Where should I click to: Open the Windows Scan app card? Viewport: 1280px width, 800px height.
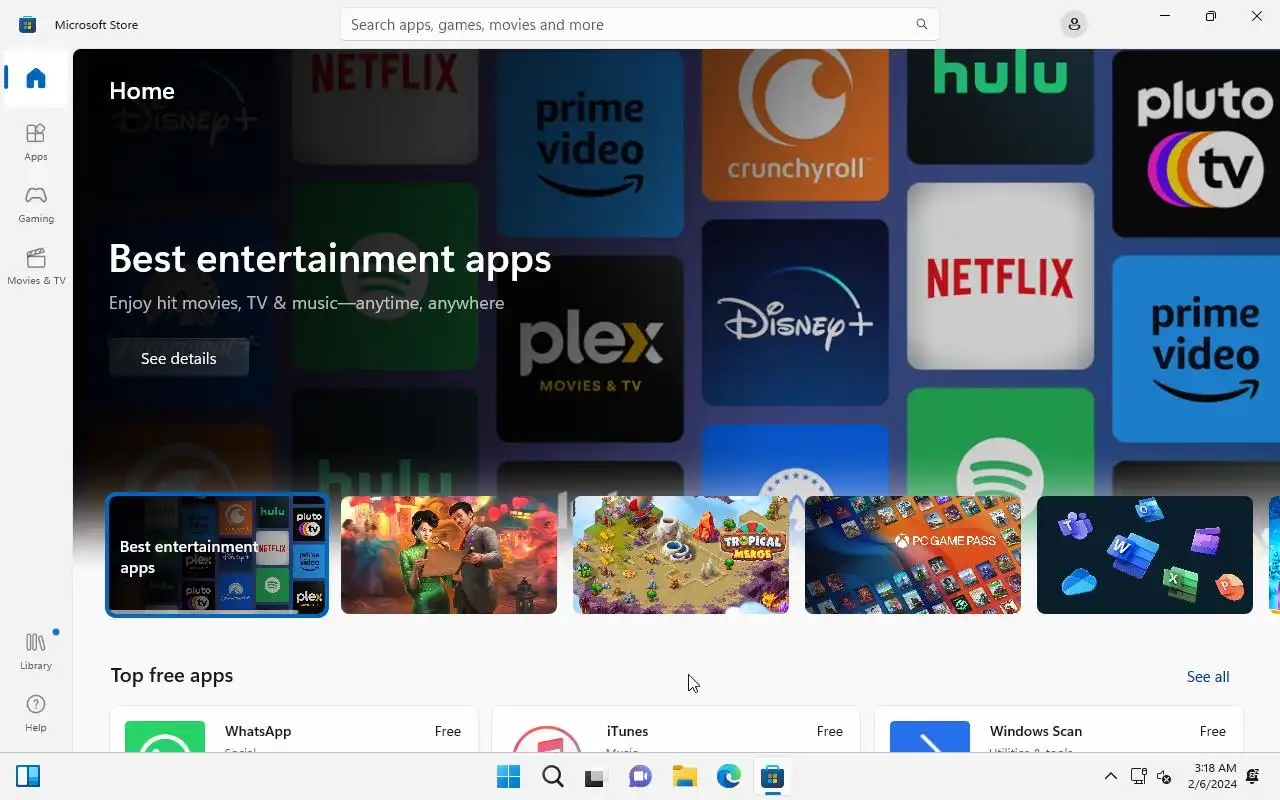point(1059,730)
